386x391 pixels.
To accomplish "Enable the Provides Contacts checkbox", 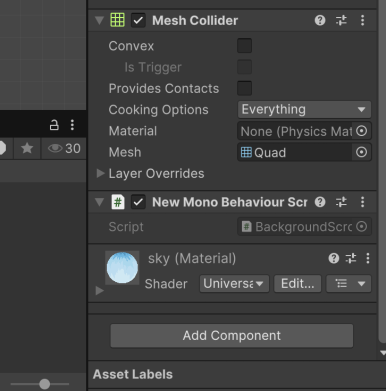I will click(x=244, y=88).
